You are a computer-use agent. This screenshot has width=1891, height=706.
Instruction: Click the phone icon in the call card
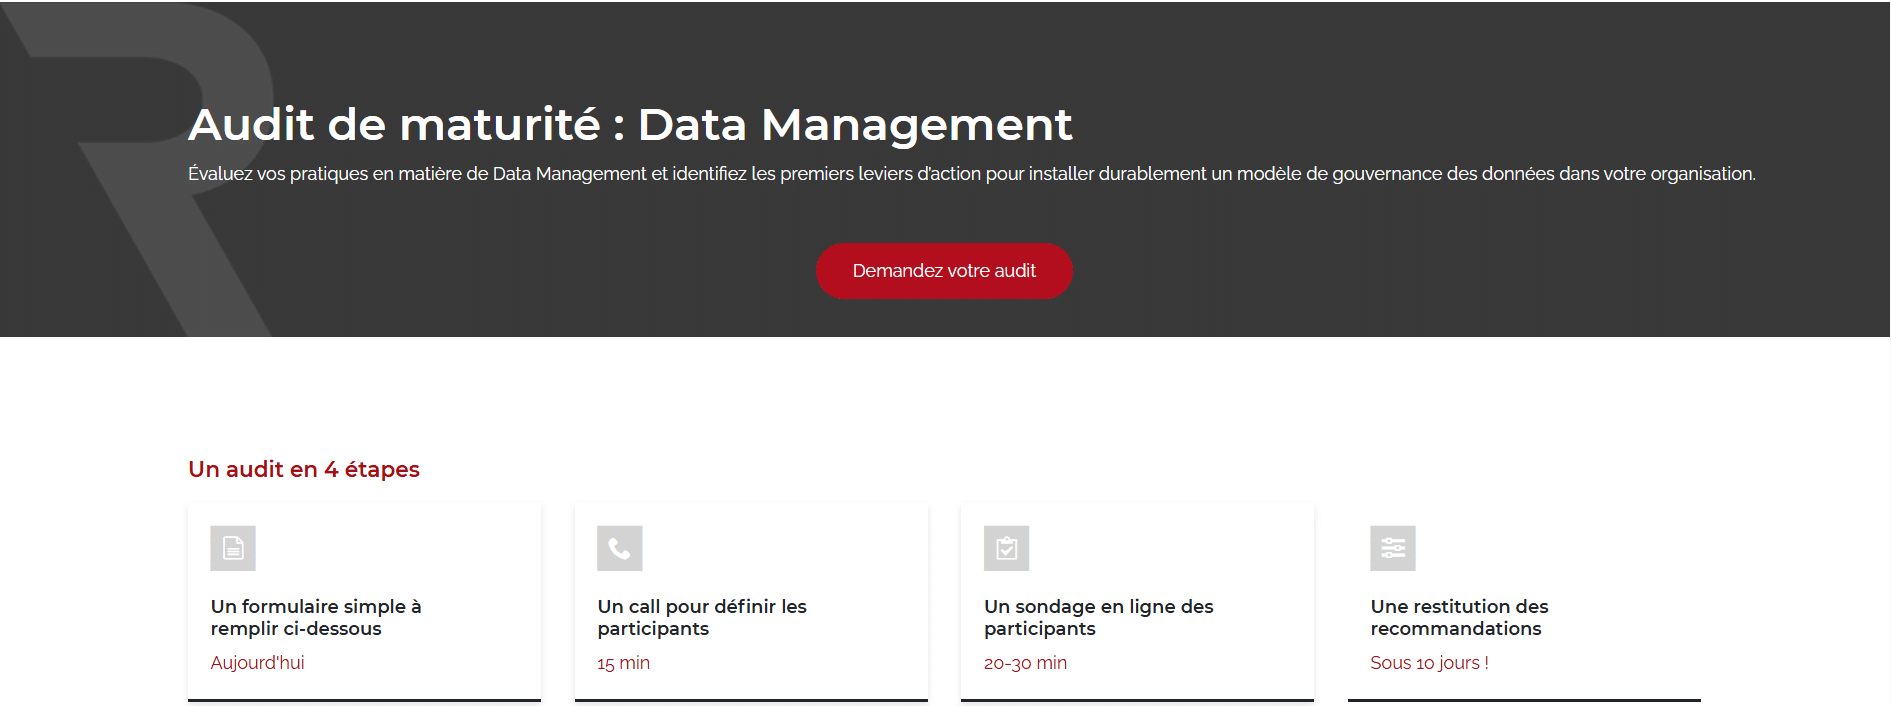tap(619, 548)
